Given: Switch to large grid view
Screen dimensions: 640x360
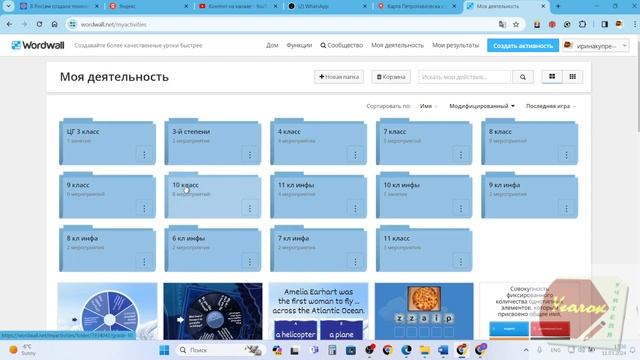Looking at the screenshot, I should click(552, 77).
